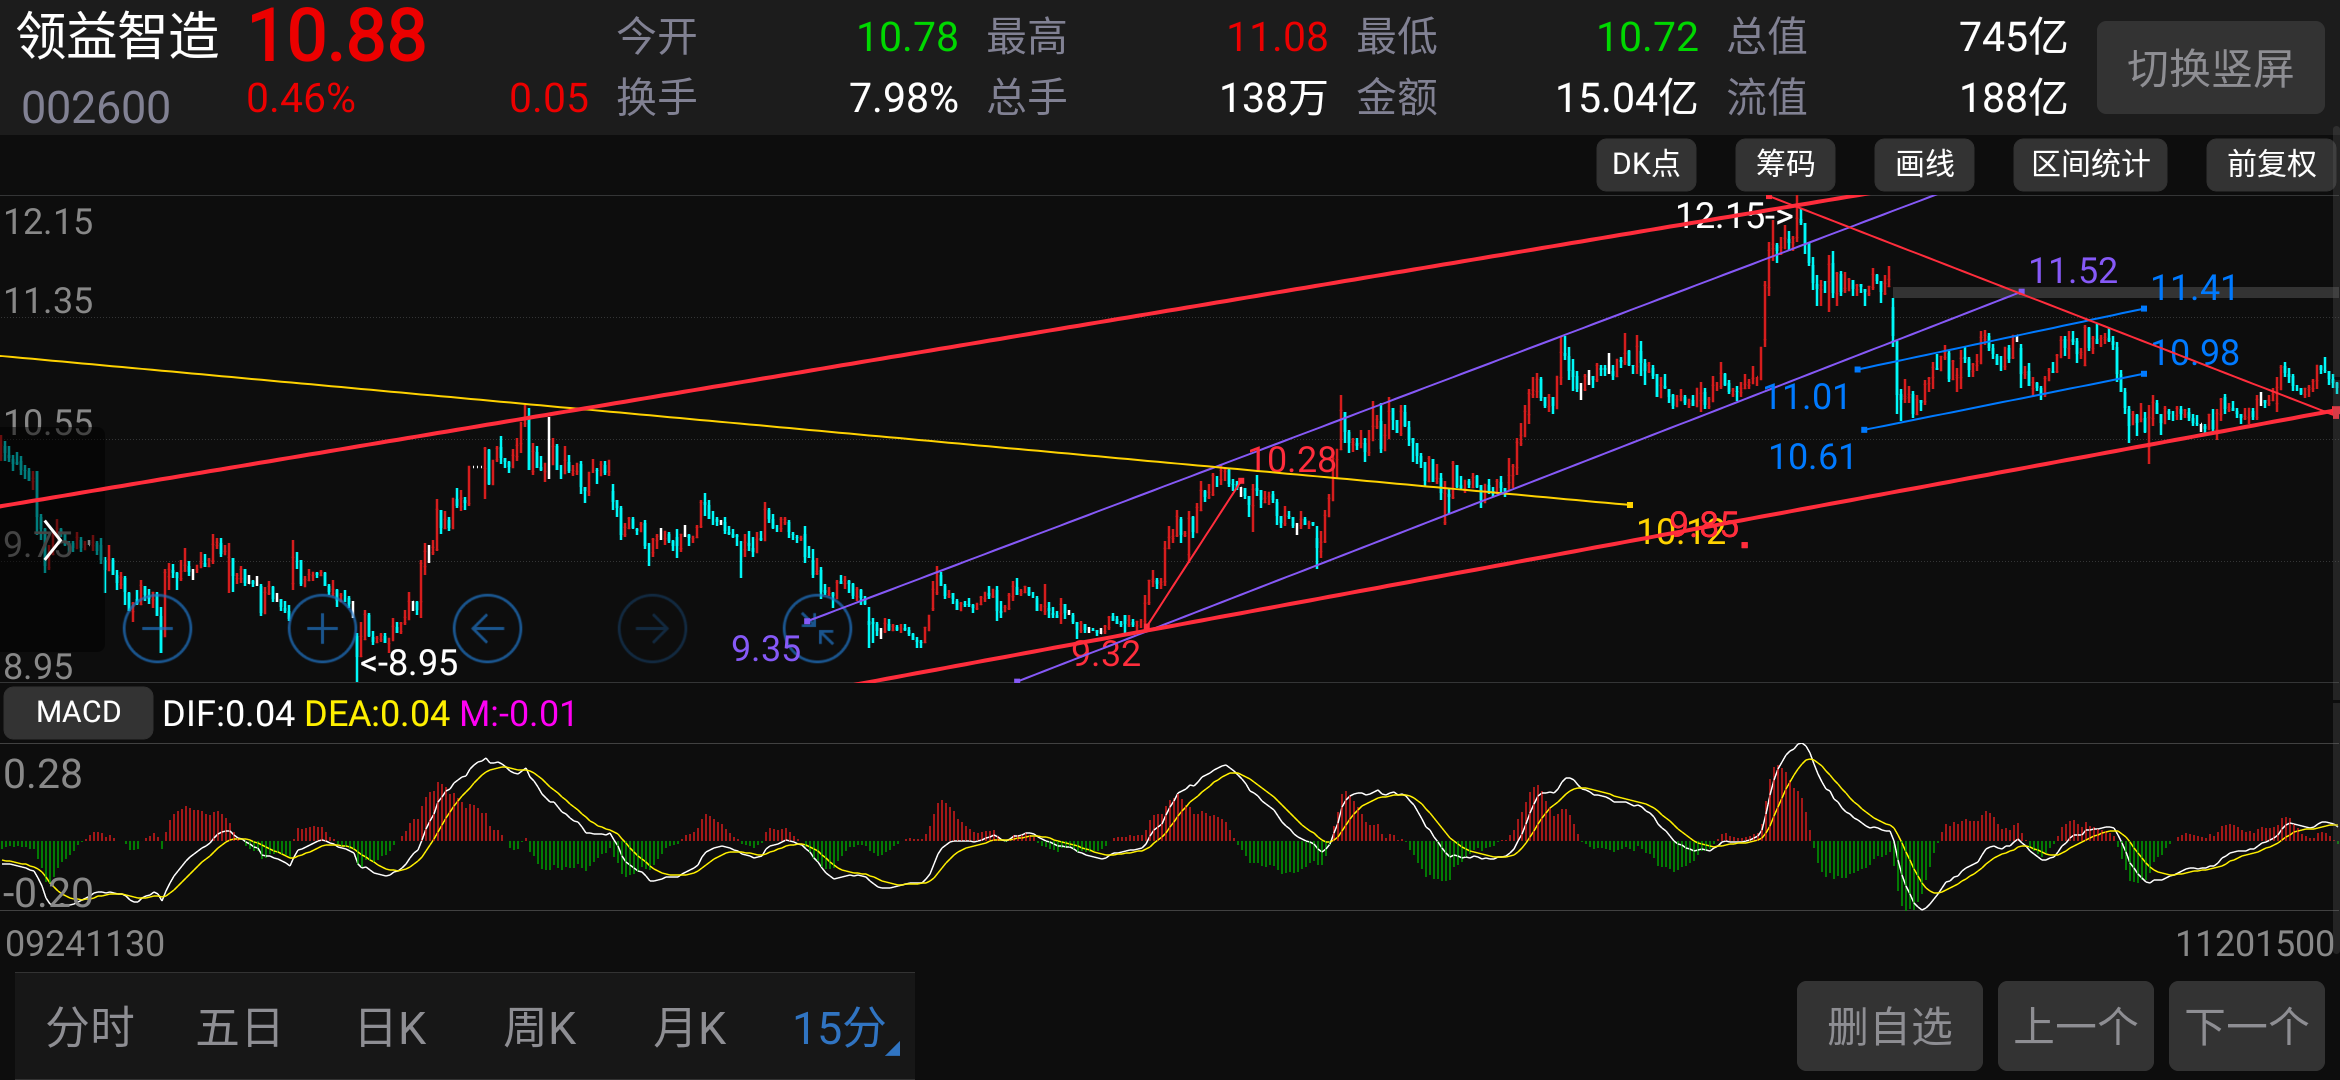Screen dimensions: 2340x1080
Task: Tap the 总值 market cap 745亿 value
Action: click(x=2013, y=37)
